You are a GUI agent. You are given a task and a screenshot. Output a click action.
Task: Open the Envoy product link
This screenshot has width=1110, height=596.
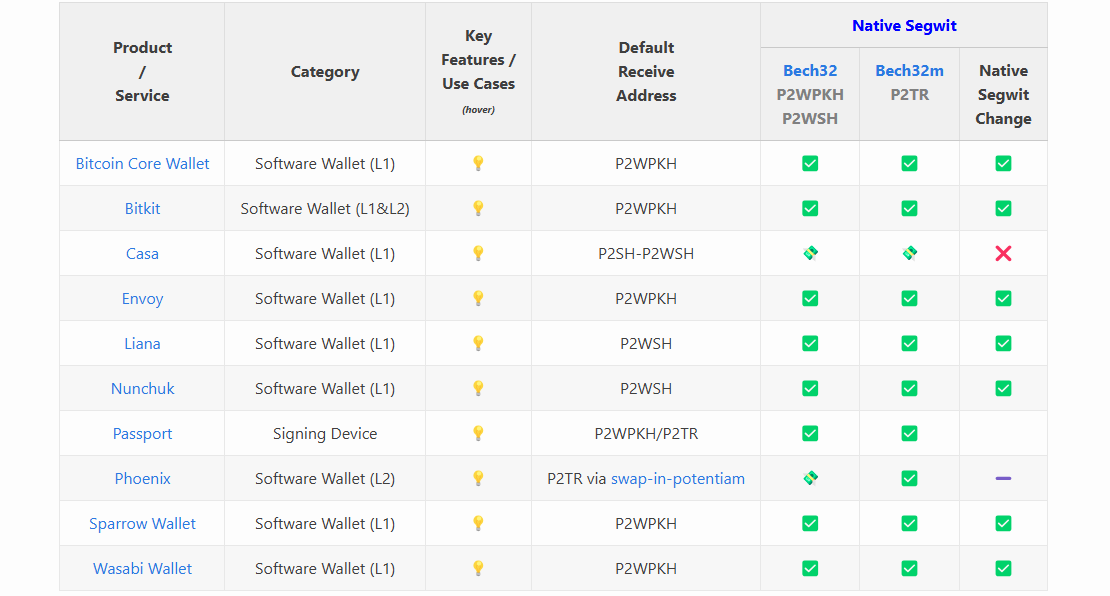[142, 299]
